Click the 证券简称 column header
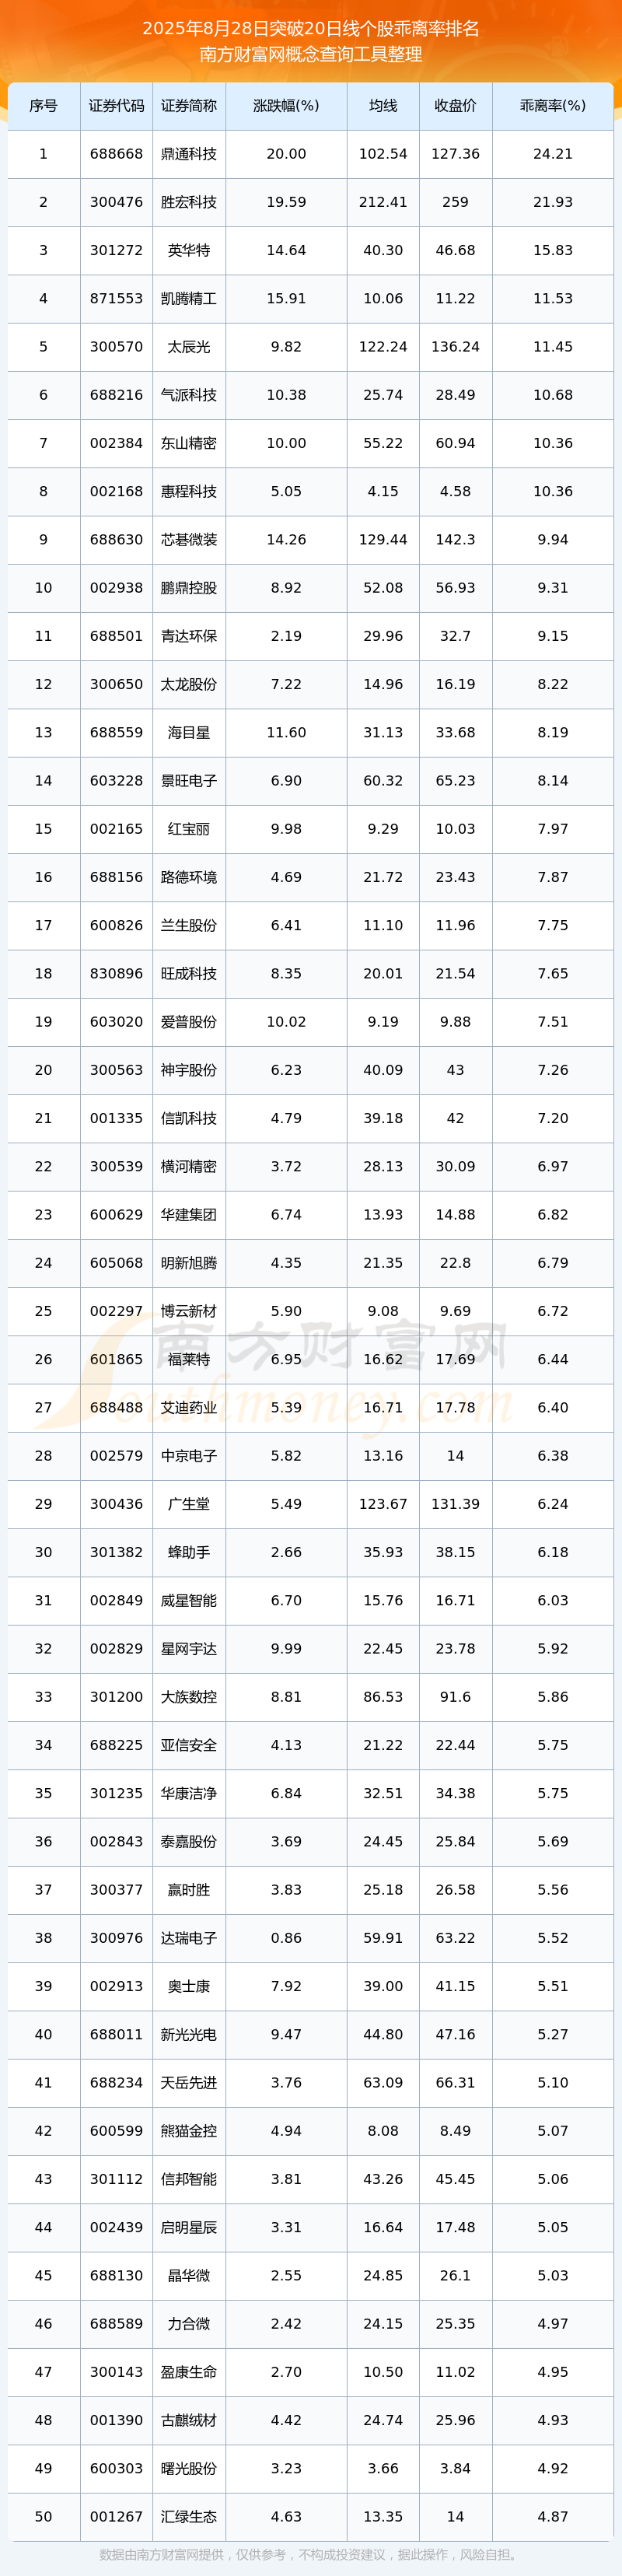Screen dimensions: 622x2576 coord(189,106)
